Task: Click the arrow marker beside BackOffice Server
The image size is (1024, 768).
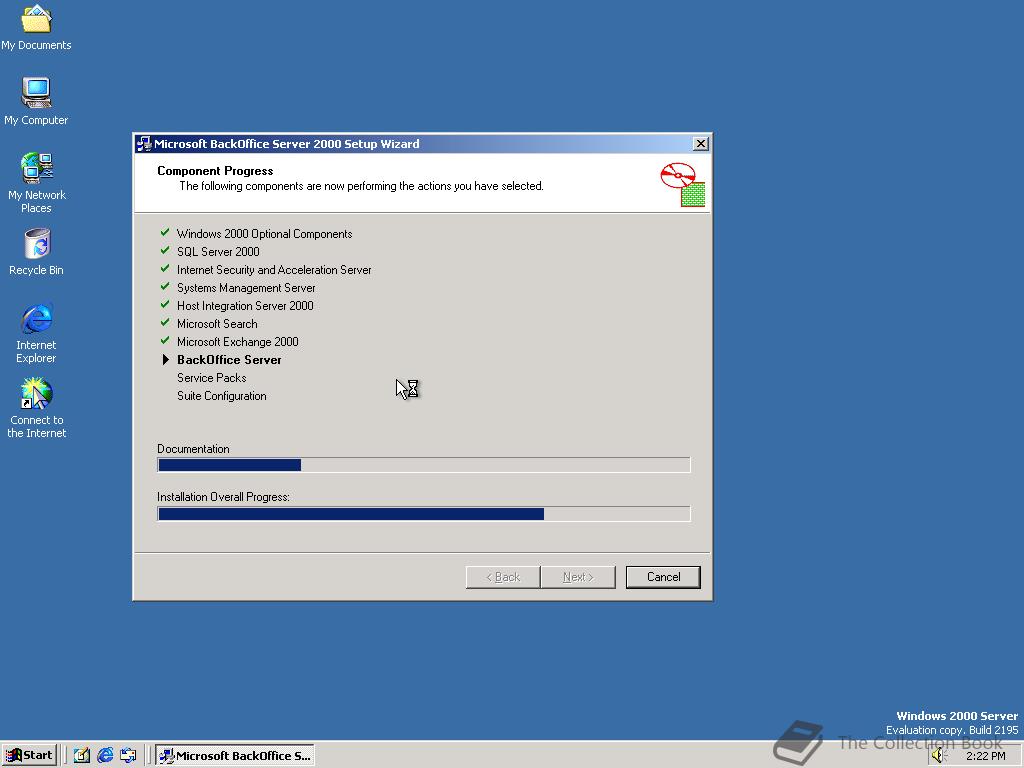Action: [165, 359]
